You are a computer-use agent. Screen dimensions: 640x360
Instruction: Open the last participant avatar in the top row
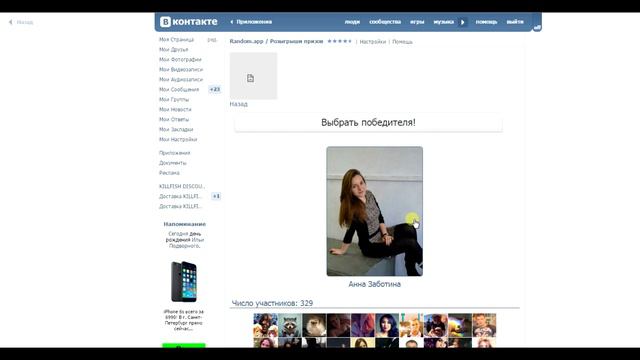coord(484,325)
